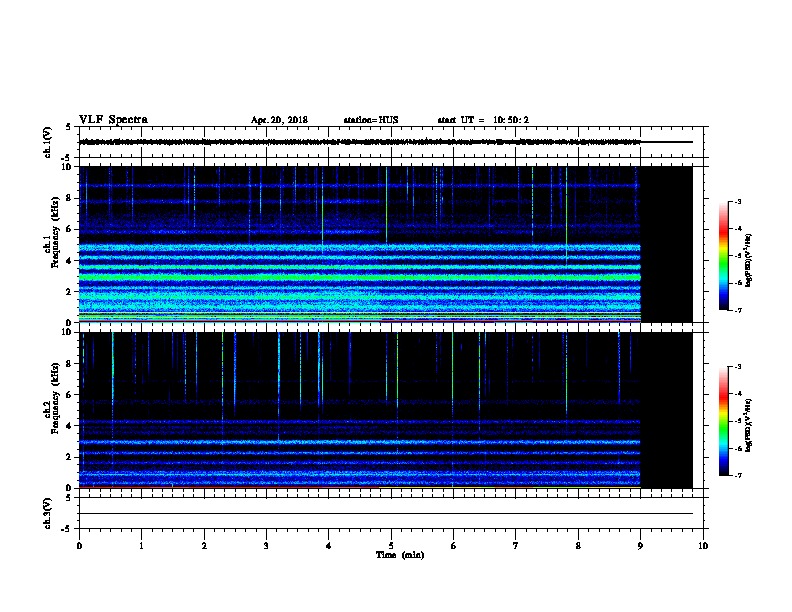792x612 pixels.
Task: Click the "-7" label on ch.2 color bar
Action: [x=737, y=476]
